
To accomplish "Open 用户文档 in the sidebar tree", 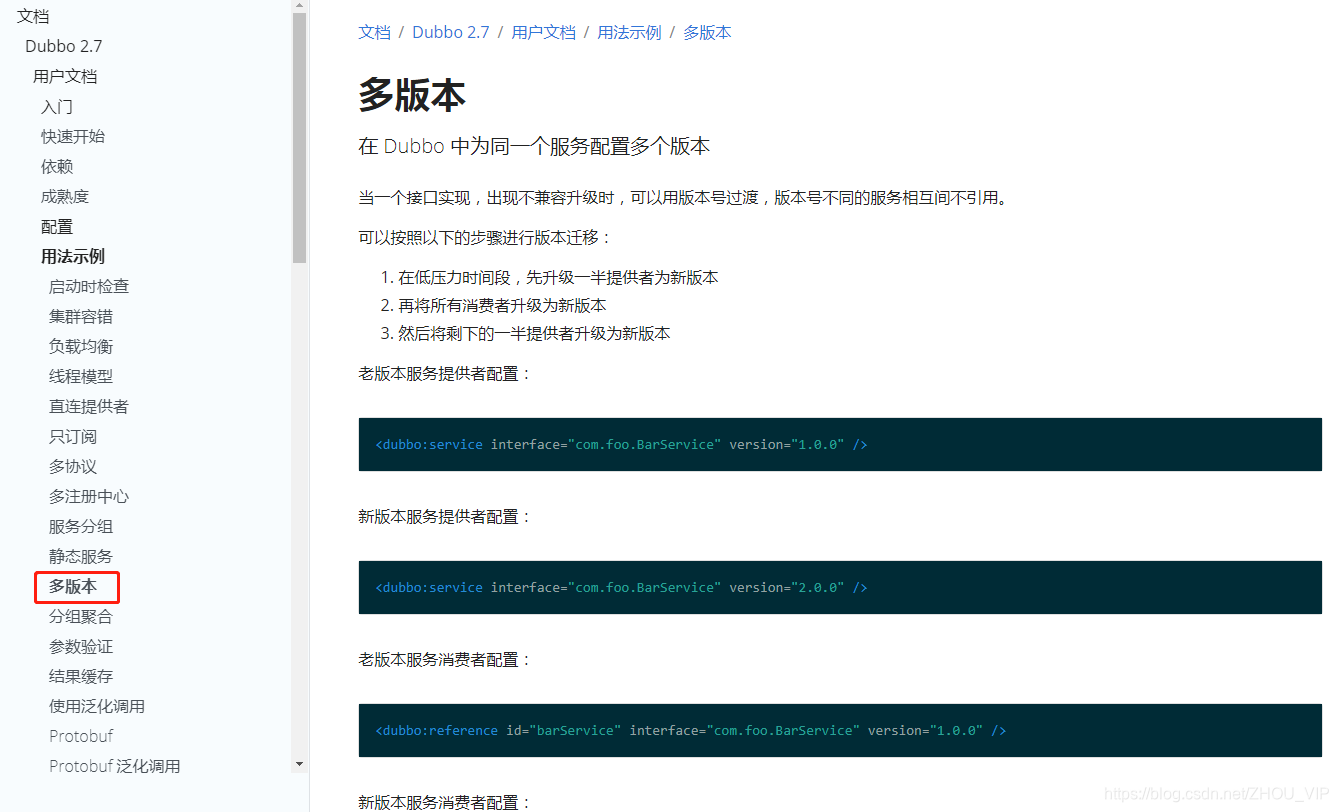I will tap(65, 77).
